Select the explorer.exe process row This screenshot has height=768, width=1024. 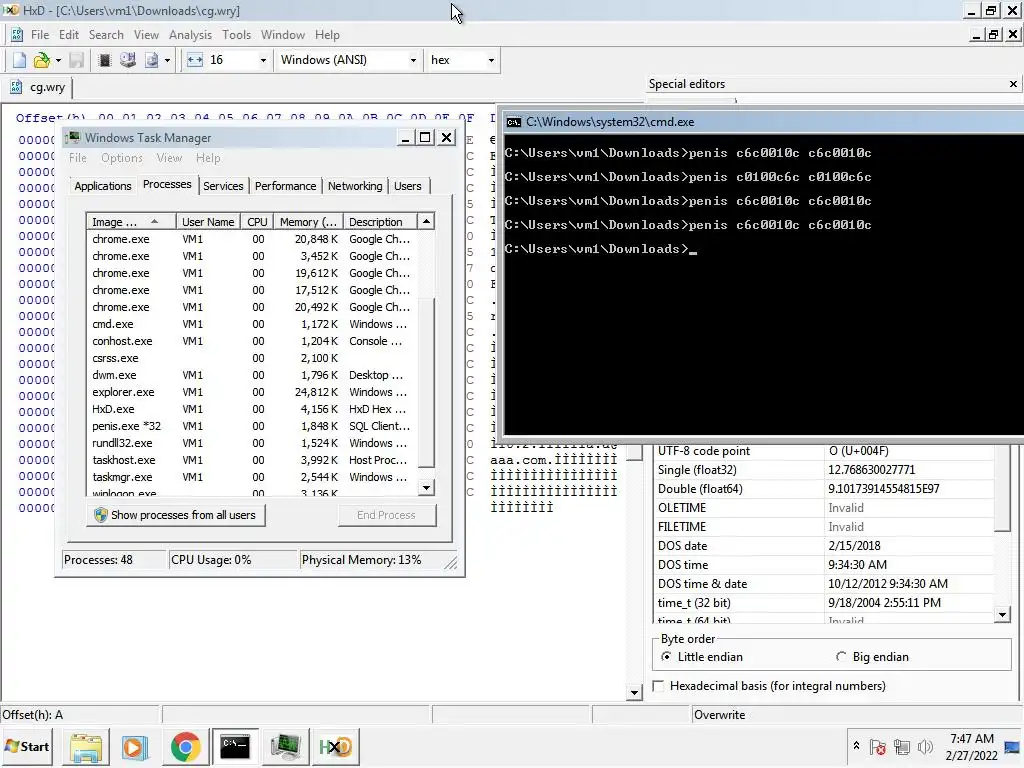(x=251, y=392)
